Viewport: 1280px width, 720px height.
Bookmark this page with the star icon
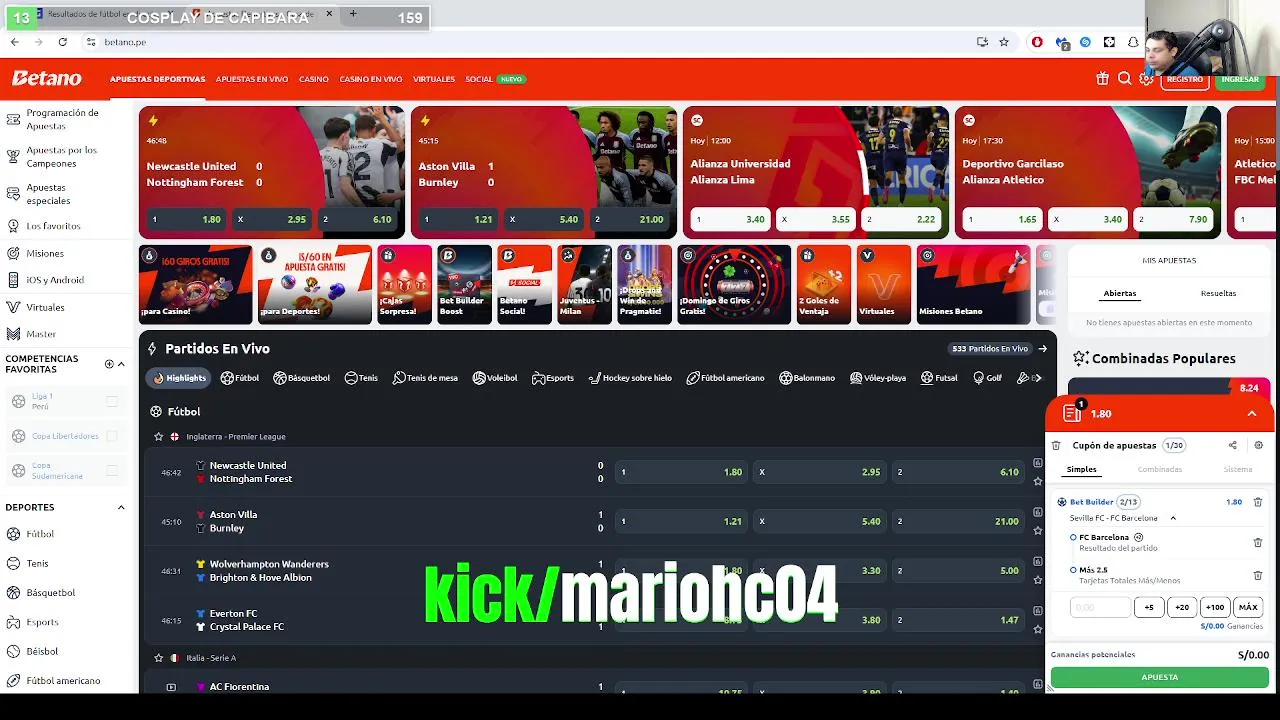(x=1004, y=42)
